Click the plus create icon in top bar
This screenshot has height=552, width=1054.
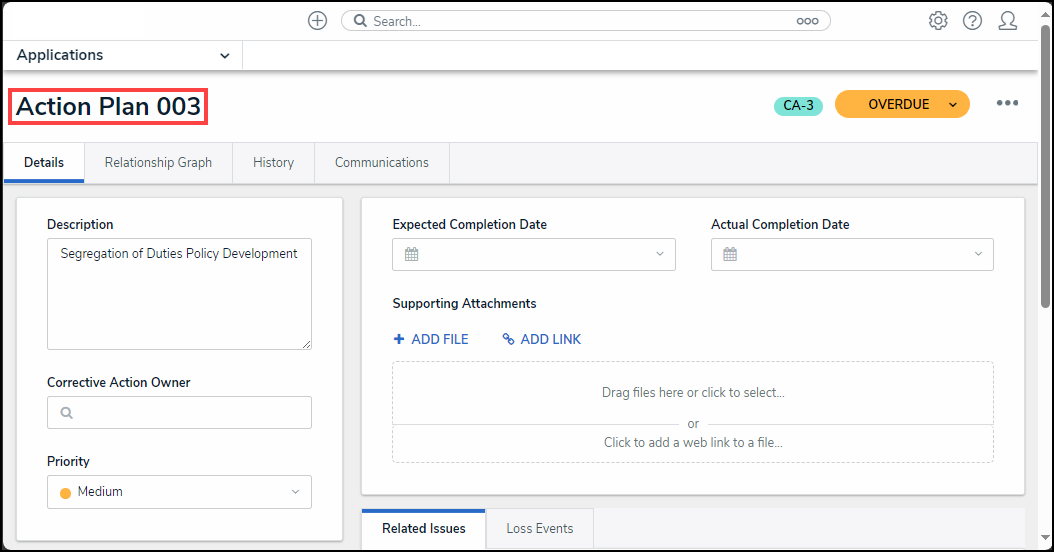317,21
